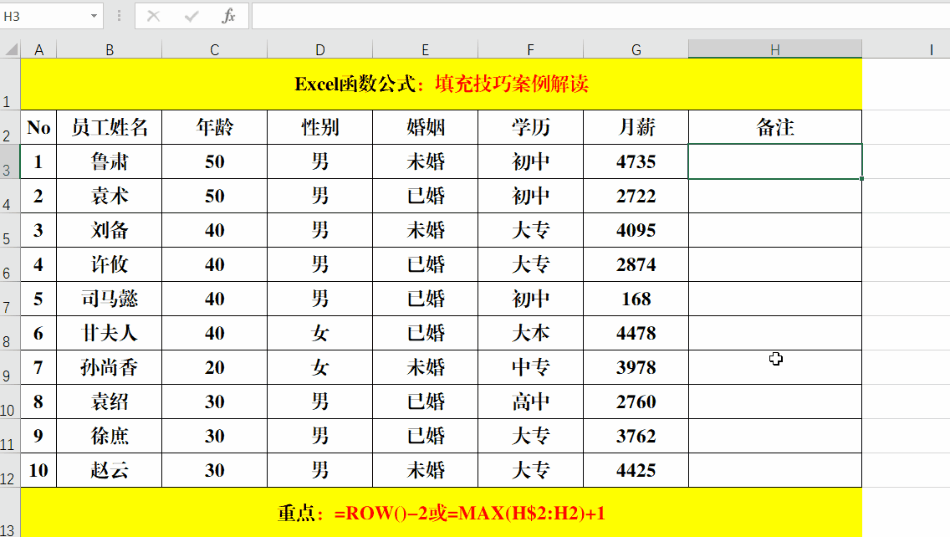Click inside the formula bar input
This screenshot has height=537, width=950.
[x=600, y=16]
